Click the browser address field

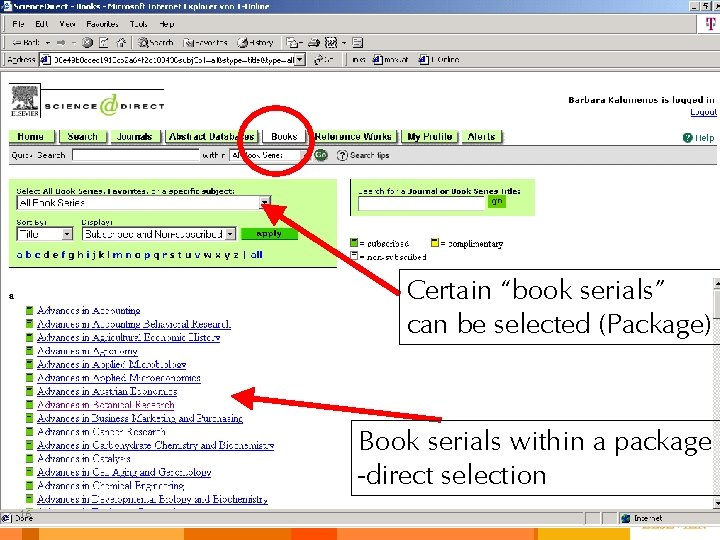point(168,60)
